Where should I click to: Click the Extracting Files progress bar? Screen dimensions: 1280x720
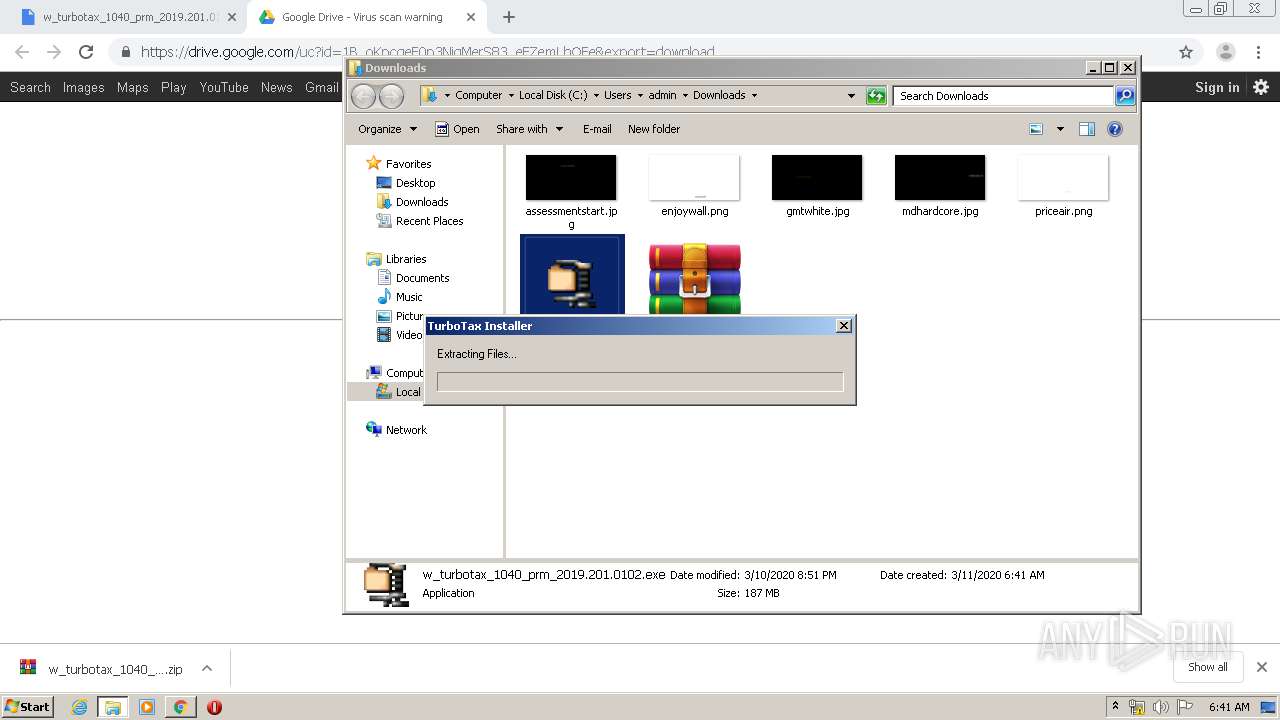pos(640,382)
